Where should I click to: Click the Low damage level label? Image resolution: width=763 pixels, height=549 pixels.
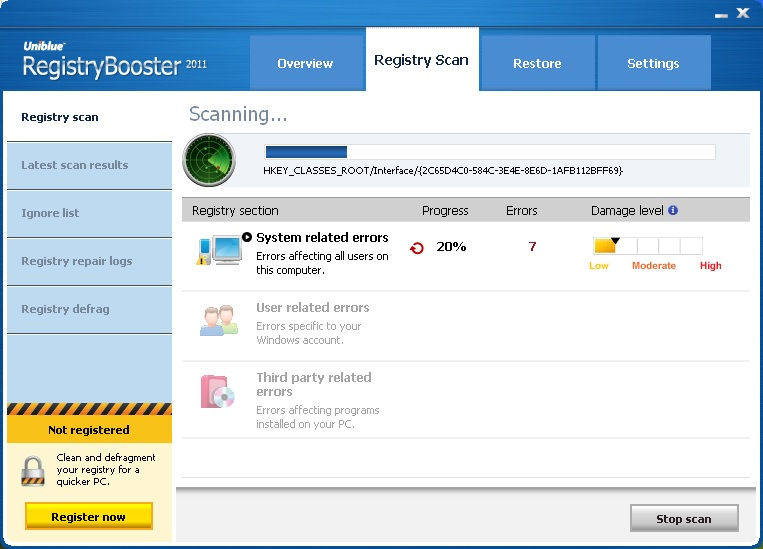[599, 266]
